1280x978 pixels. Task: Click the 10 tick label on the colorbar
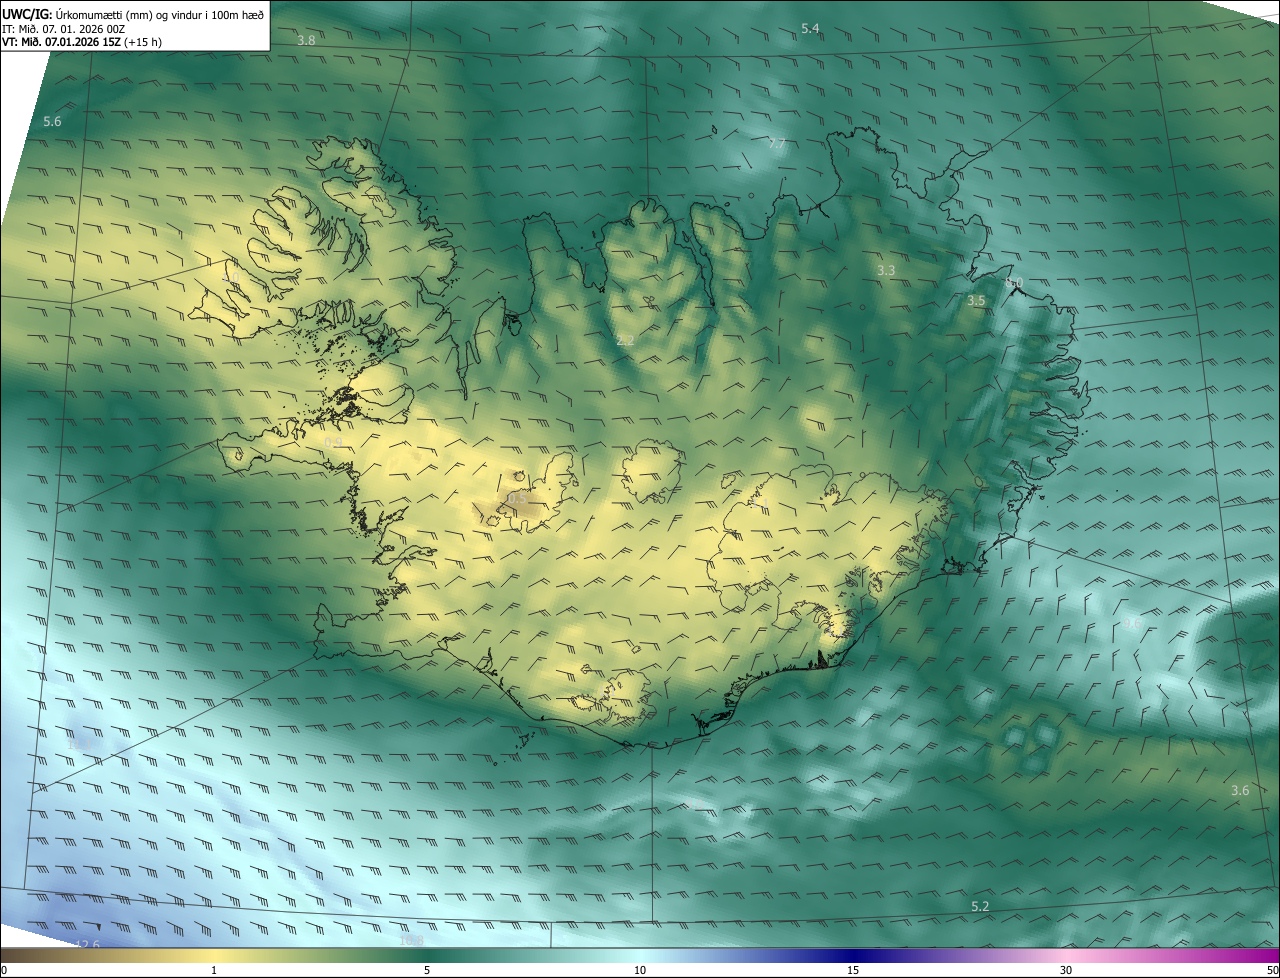[x=640, y=971]
